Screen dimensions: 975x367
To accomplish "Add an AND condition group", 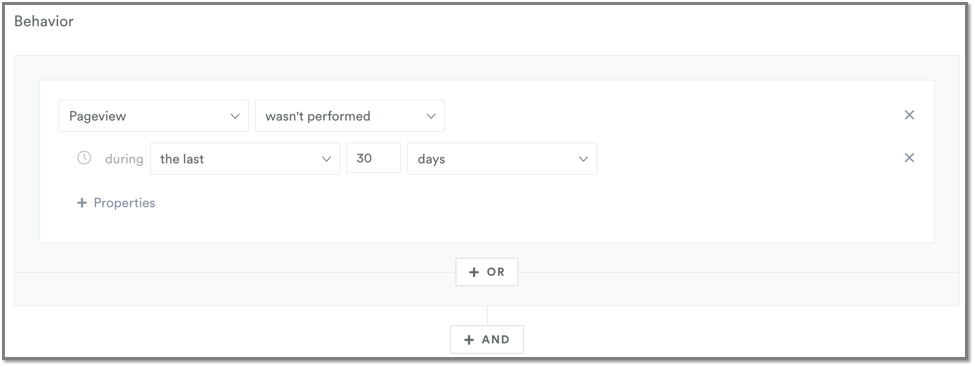I will coord(487,340).
